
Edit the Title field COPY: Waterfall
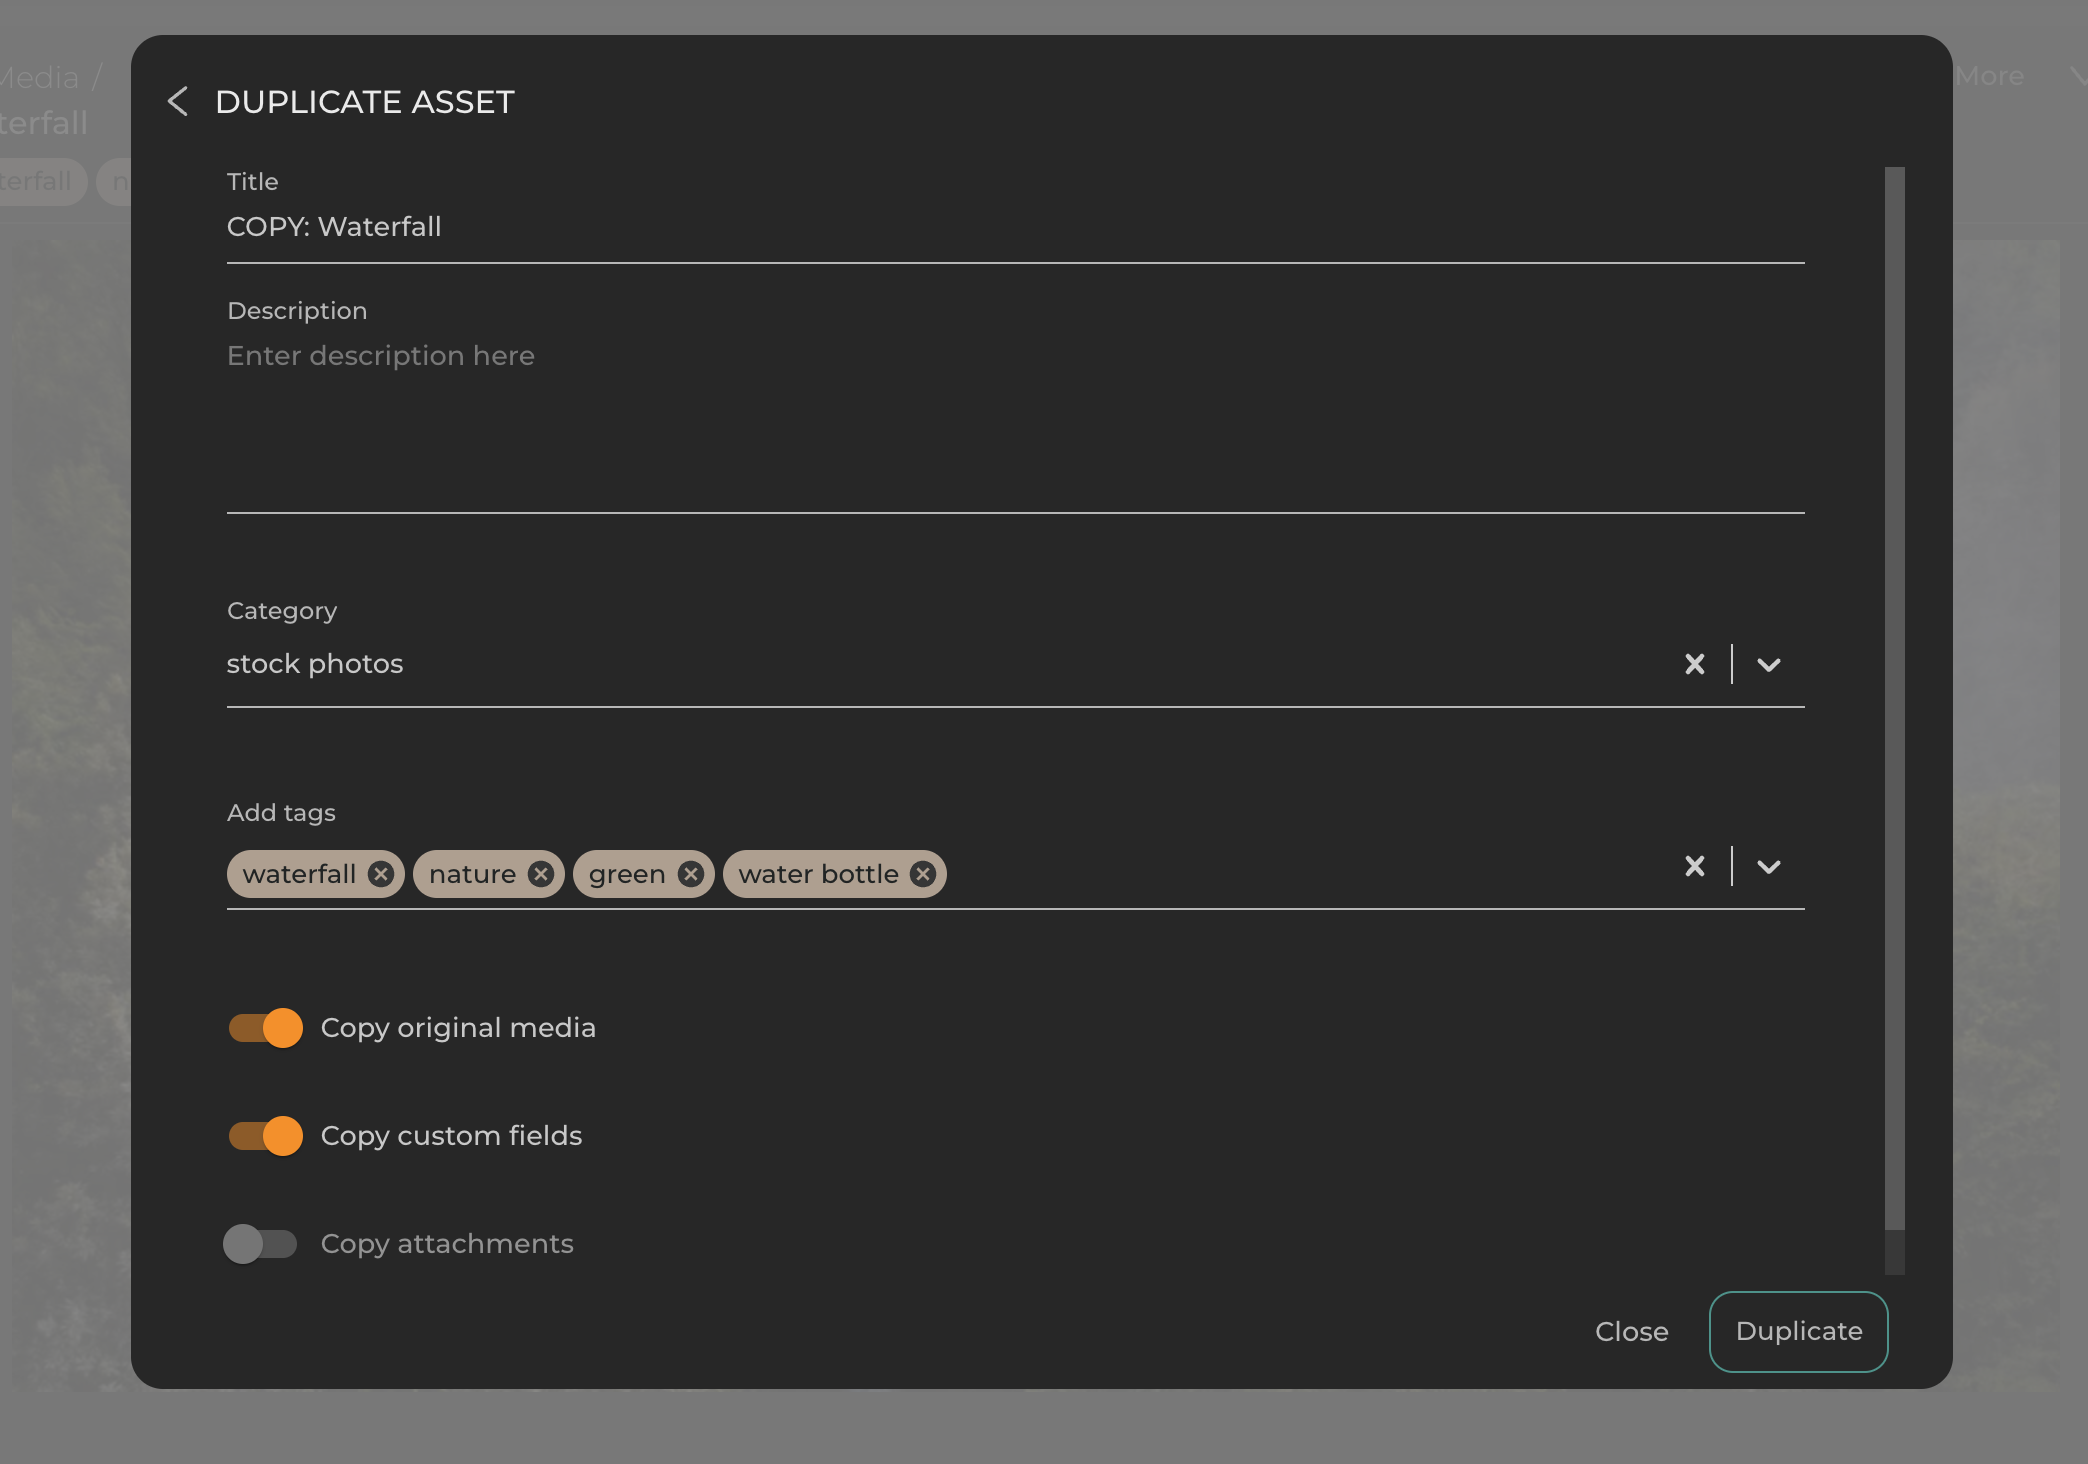[x=1015, y=227]
